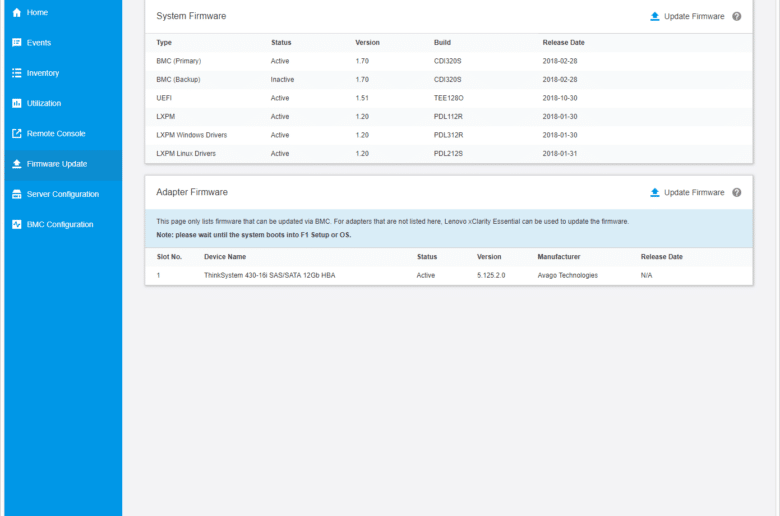This screenshot has width=780, height=516.
Task: Click the Server Configuration icon
Action: 16,194
